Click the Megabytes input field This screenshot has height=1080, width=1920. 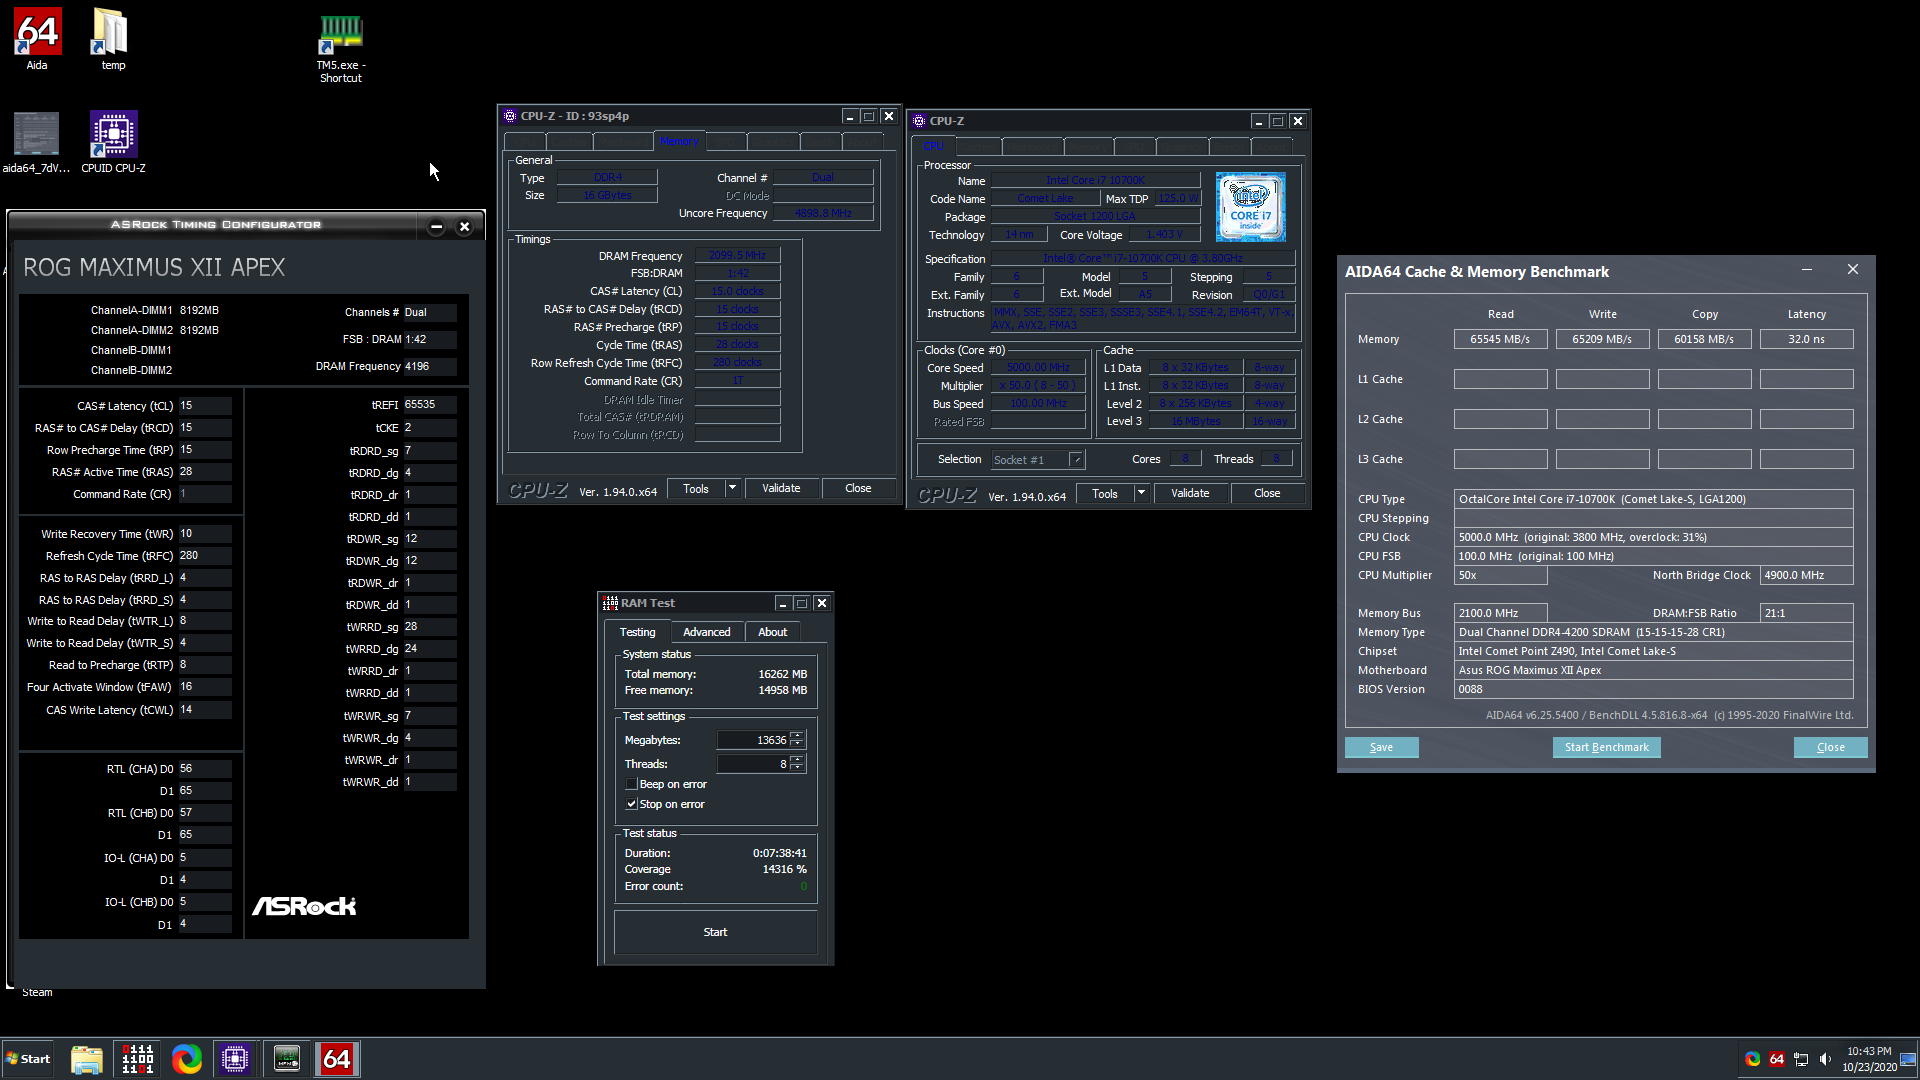click(x=753, y=740)
